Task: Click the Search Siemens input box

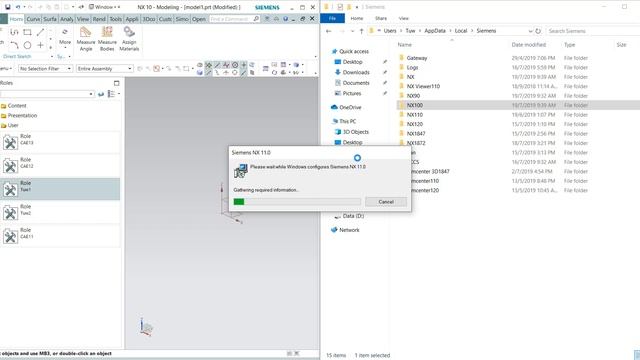Action: (592, 31)
